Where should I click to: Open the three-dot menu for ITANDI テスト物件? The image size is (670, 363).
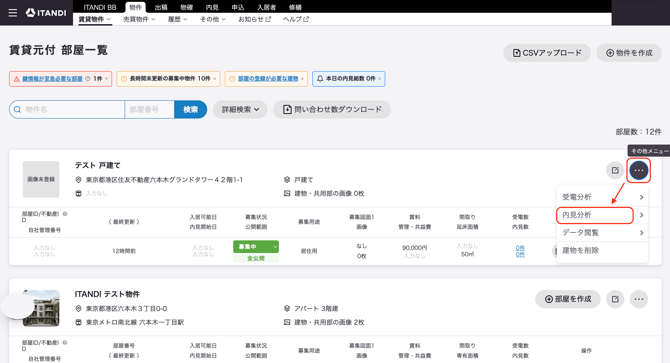(x=639, y=299)
